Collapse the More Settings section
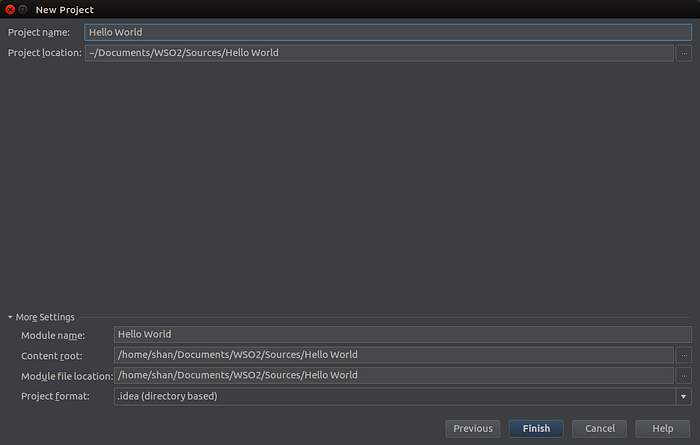Screen dimensions: 700x445 (10, 317)
